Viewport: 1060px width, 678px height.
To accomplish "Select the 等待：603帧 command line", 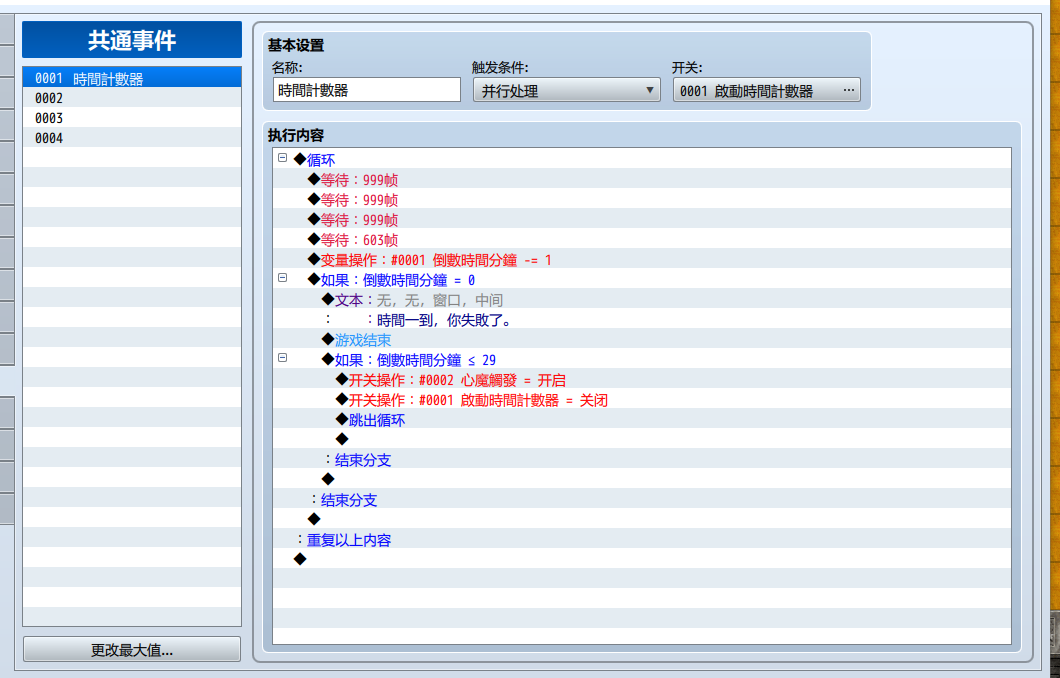I will pyautogui.click(x=642, y=240).
